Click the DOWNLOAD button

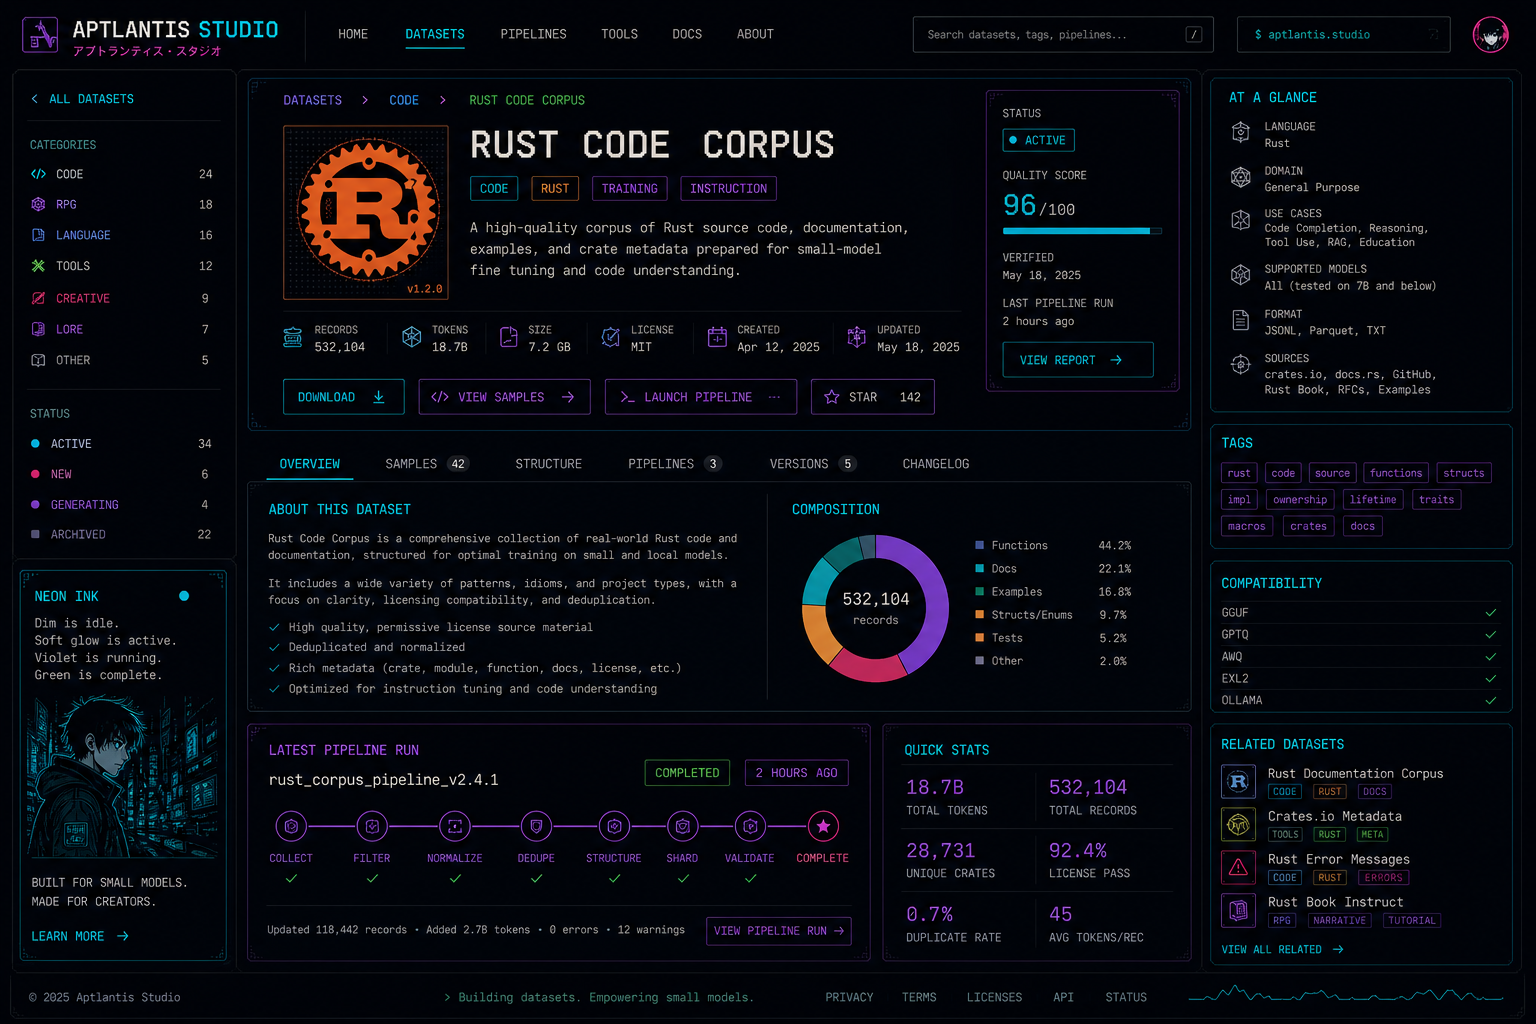(x=344, y=397)
